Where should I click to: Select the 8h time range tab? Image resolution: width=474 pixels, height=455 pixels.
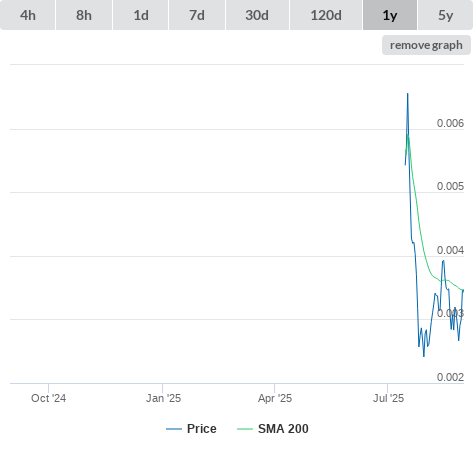click(x=84, y=15)
